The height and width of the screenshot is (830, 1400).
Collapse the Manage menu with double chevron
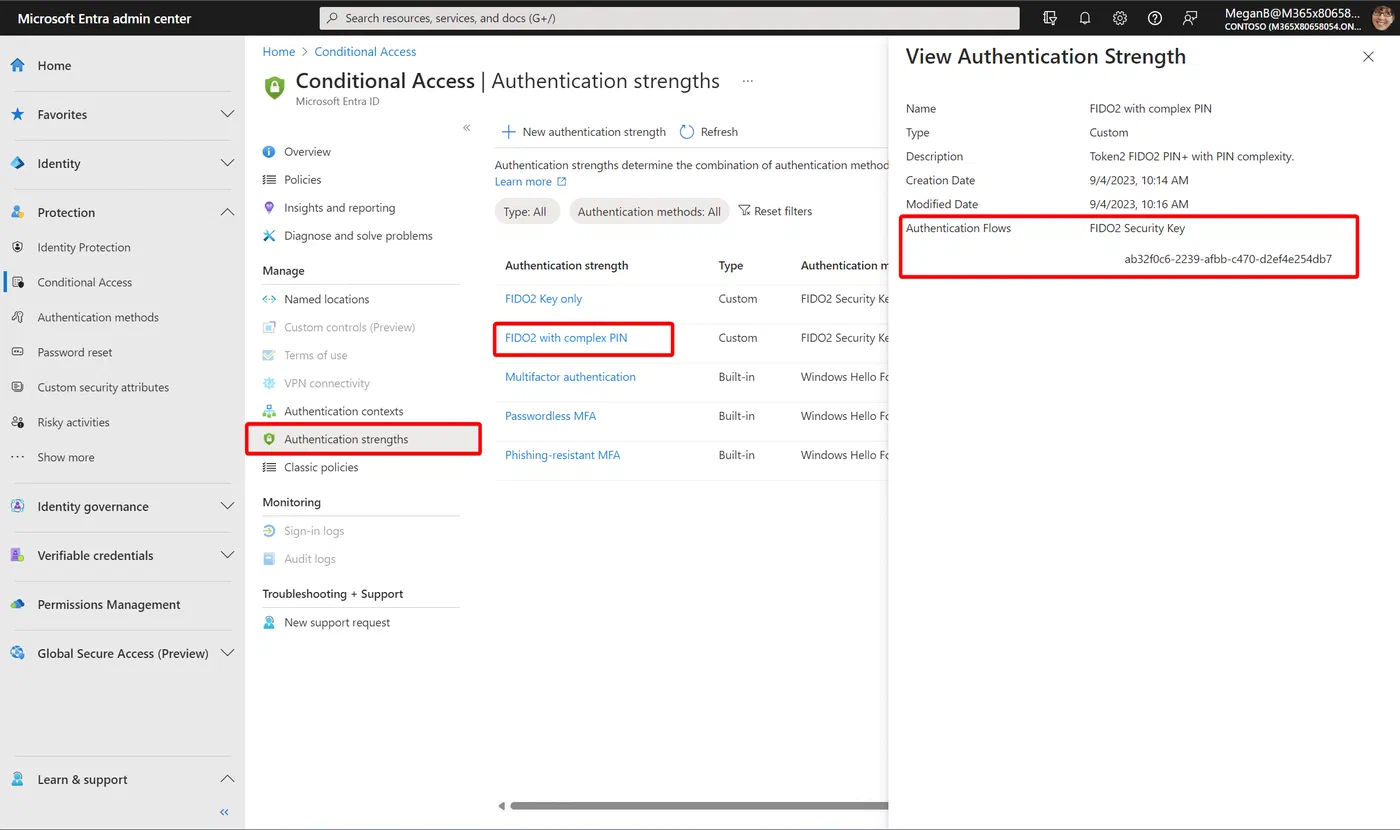coord(467,128)
